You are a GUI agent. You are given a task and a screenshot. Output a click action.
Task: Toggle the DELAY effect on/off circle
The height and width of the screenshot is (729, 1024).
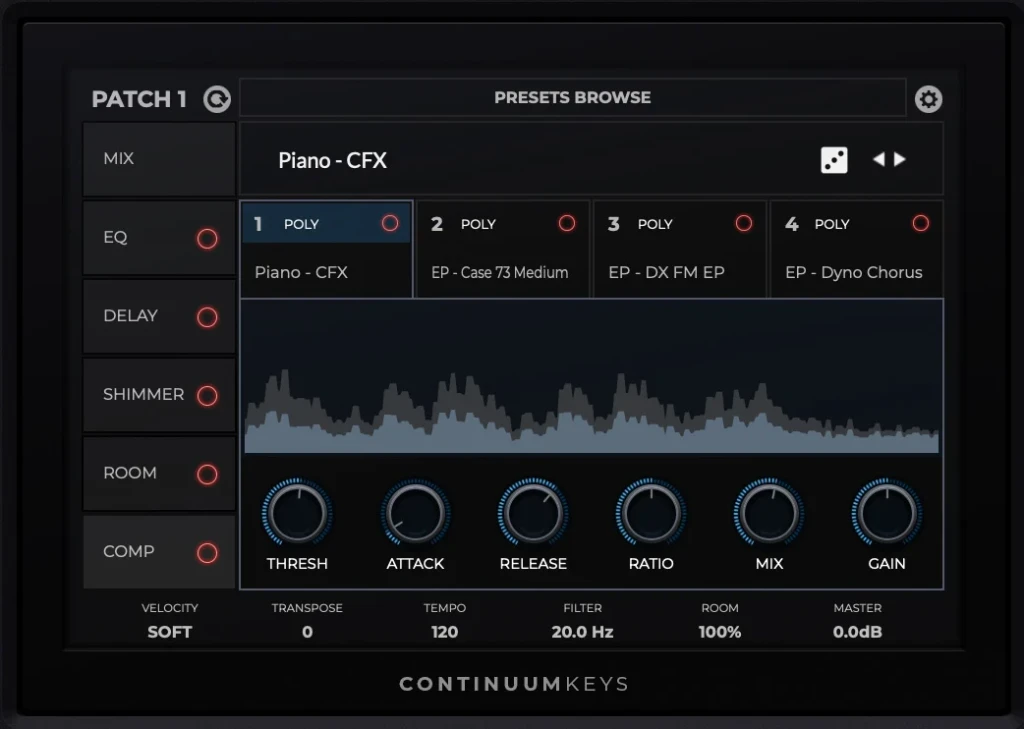[x=207, y=317]
